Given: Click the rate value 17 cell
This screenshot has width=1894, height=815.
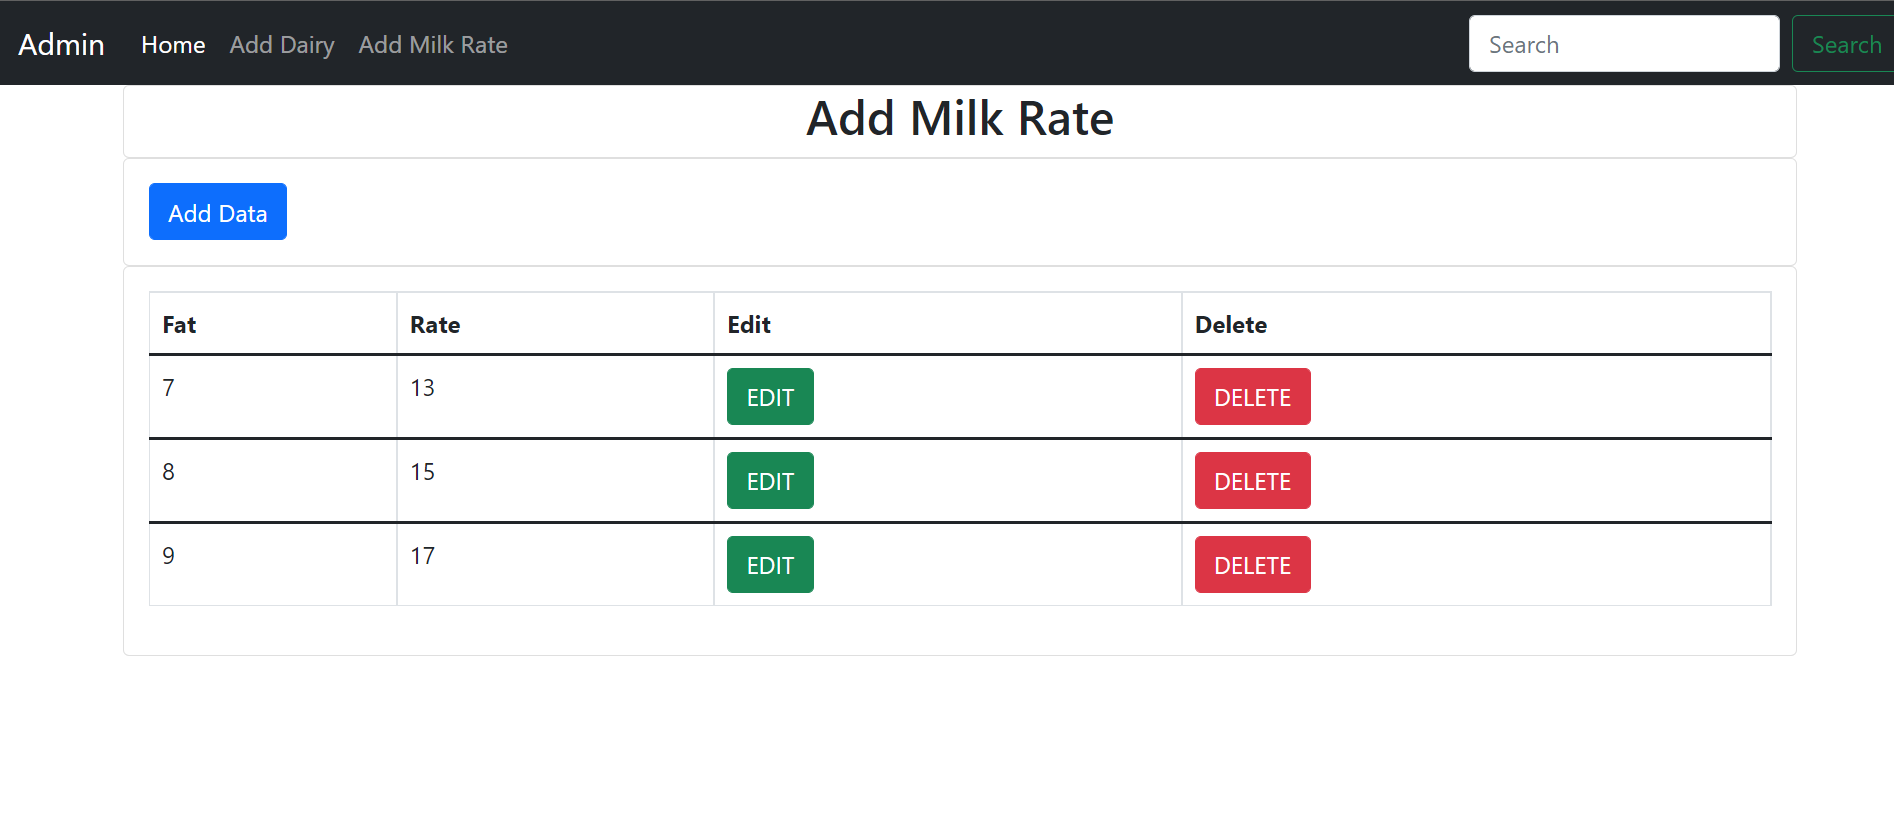Looking at the screenshot, I should tap(422, 555).
